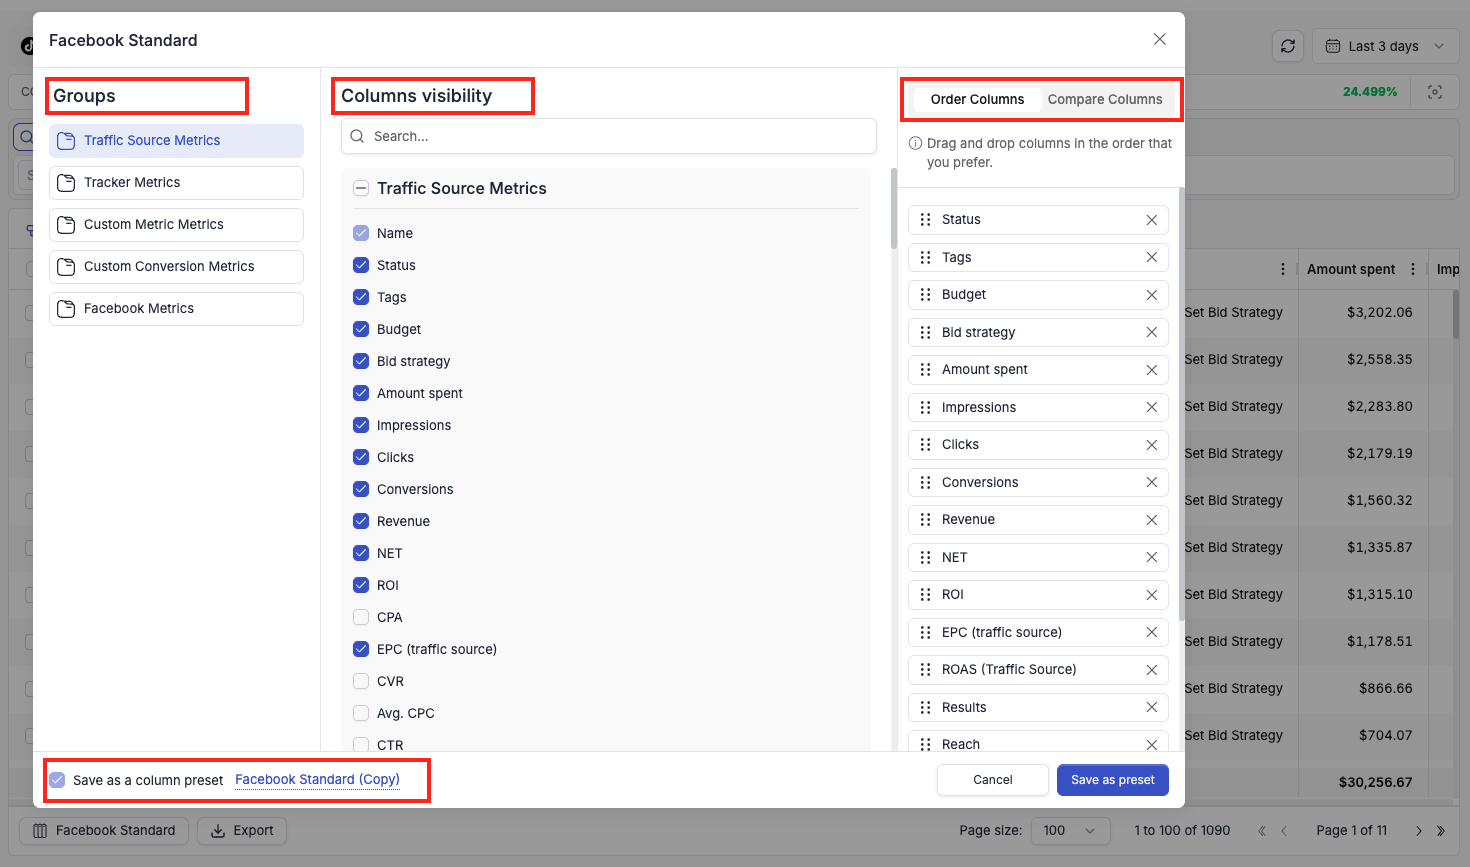Remove Budget from ordered columns
Screen dimensions: 1470x867
pyautogui.click(x=1152, y=295)
